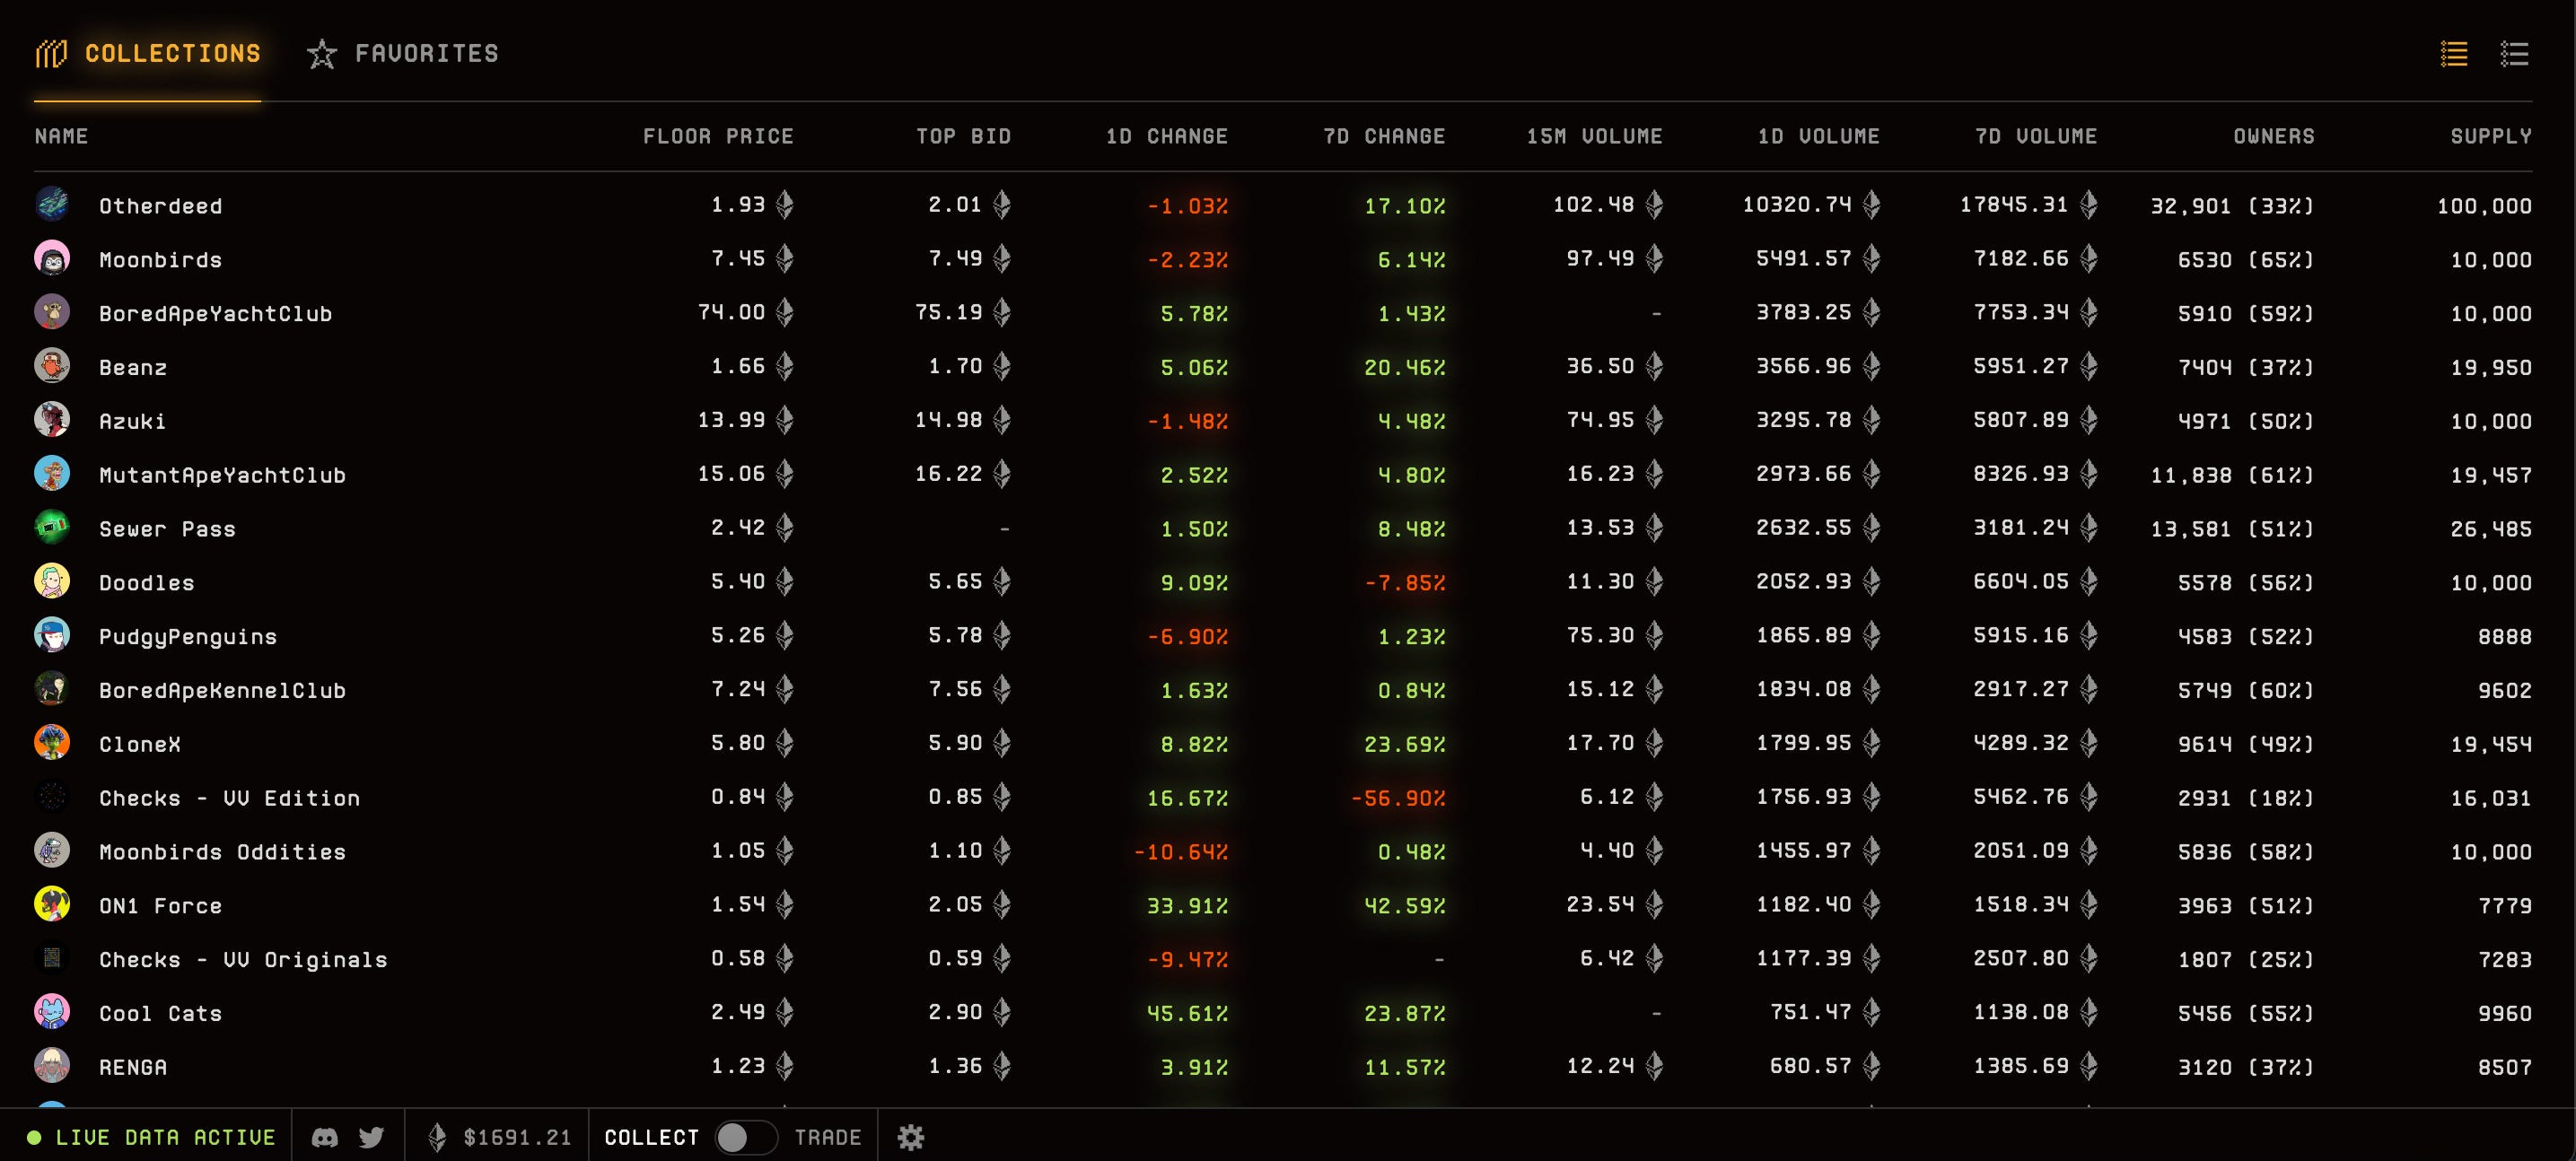Sort by Owners column header
2576x1161 pixels.
(x=2273, y=136)
